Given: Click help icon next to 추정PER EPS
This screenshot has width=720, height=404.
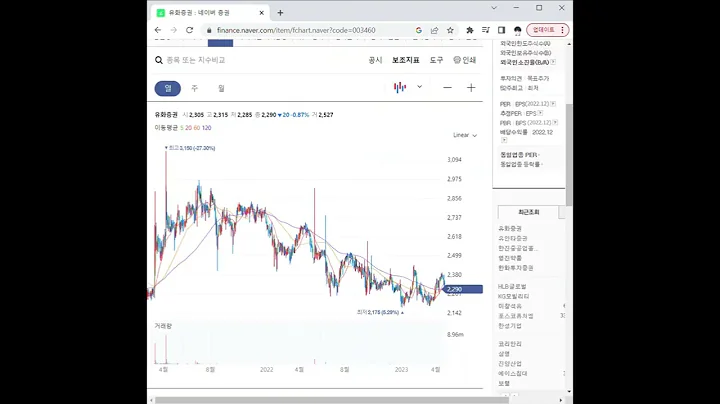Looking at the screenshot, I should pos(540,113).
